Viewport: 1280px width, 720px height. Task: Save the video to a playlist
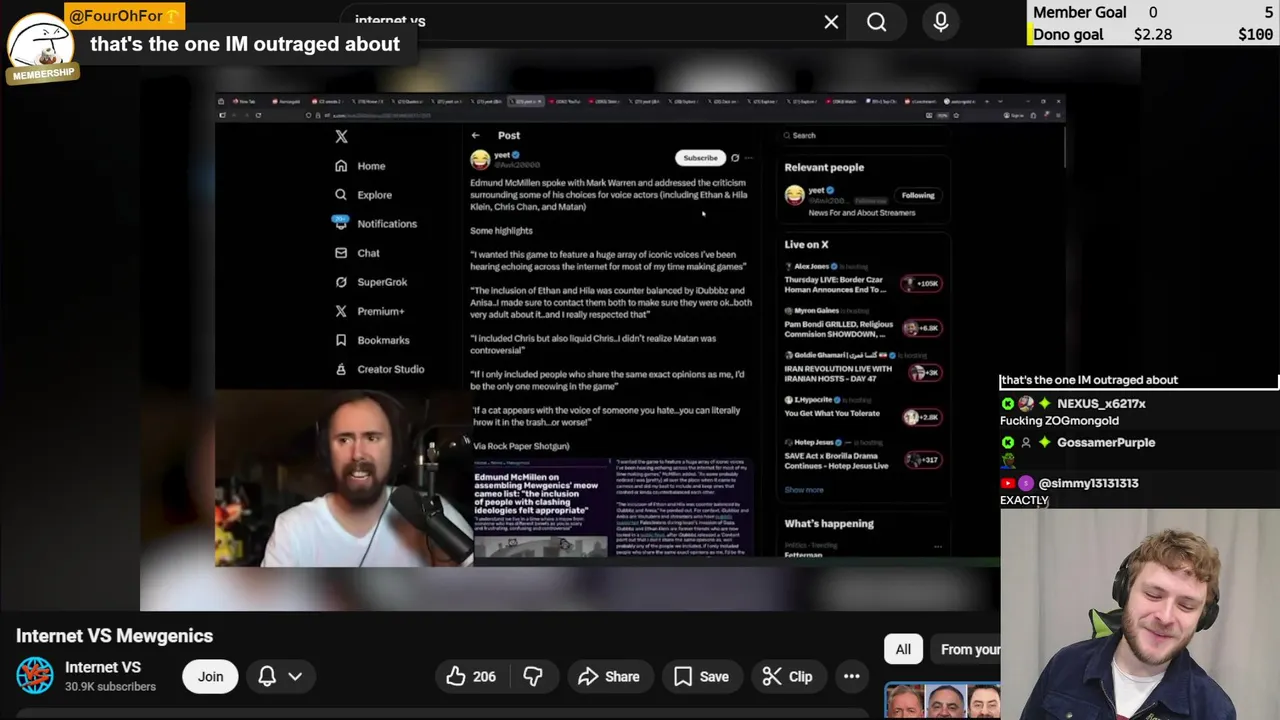701,677
